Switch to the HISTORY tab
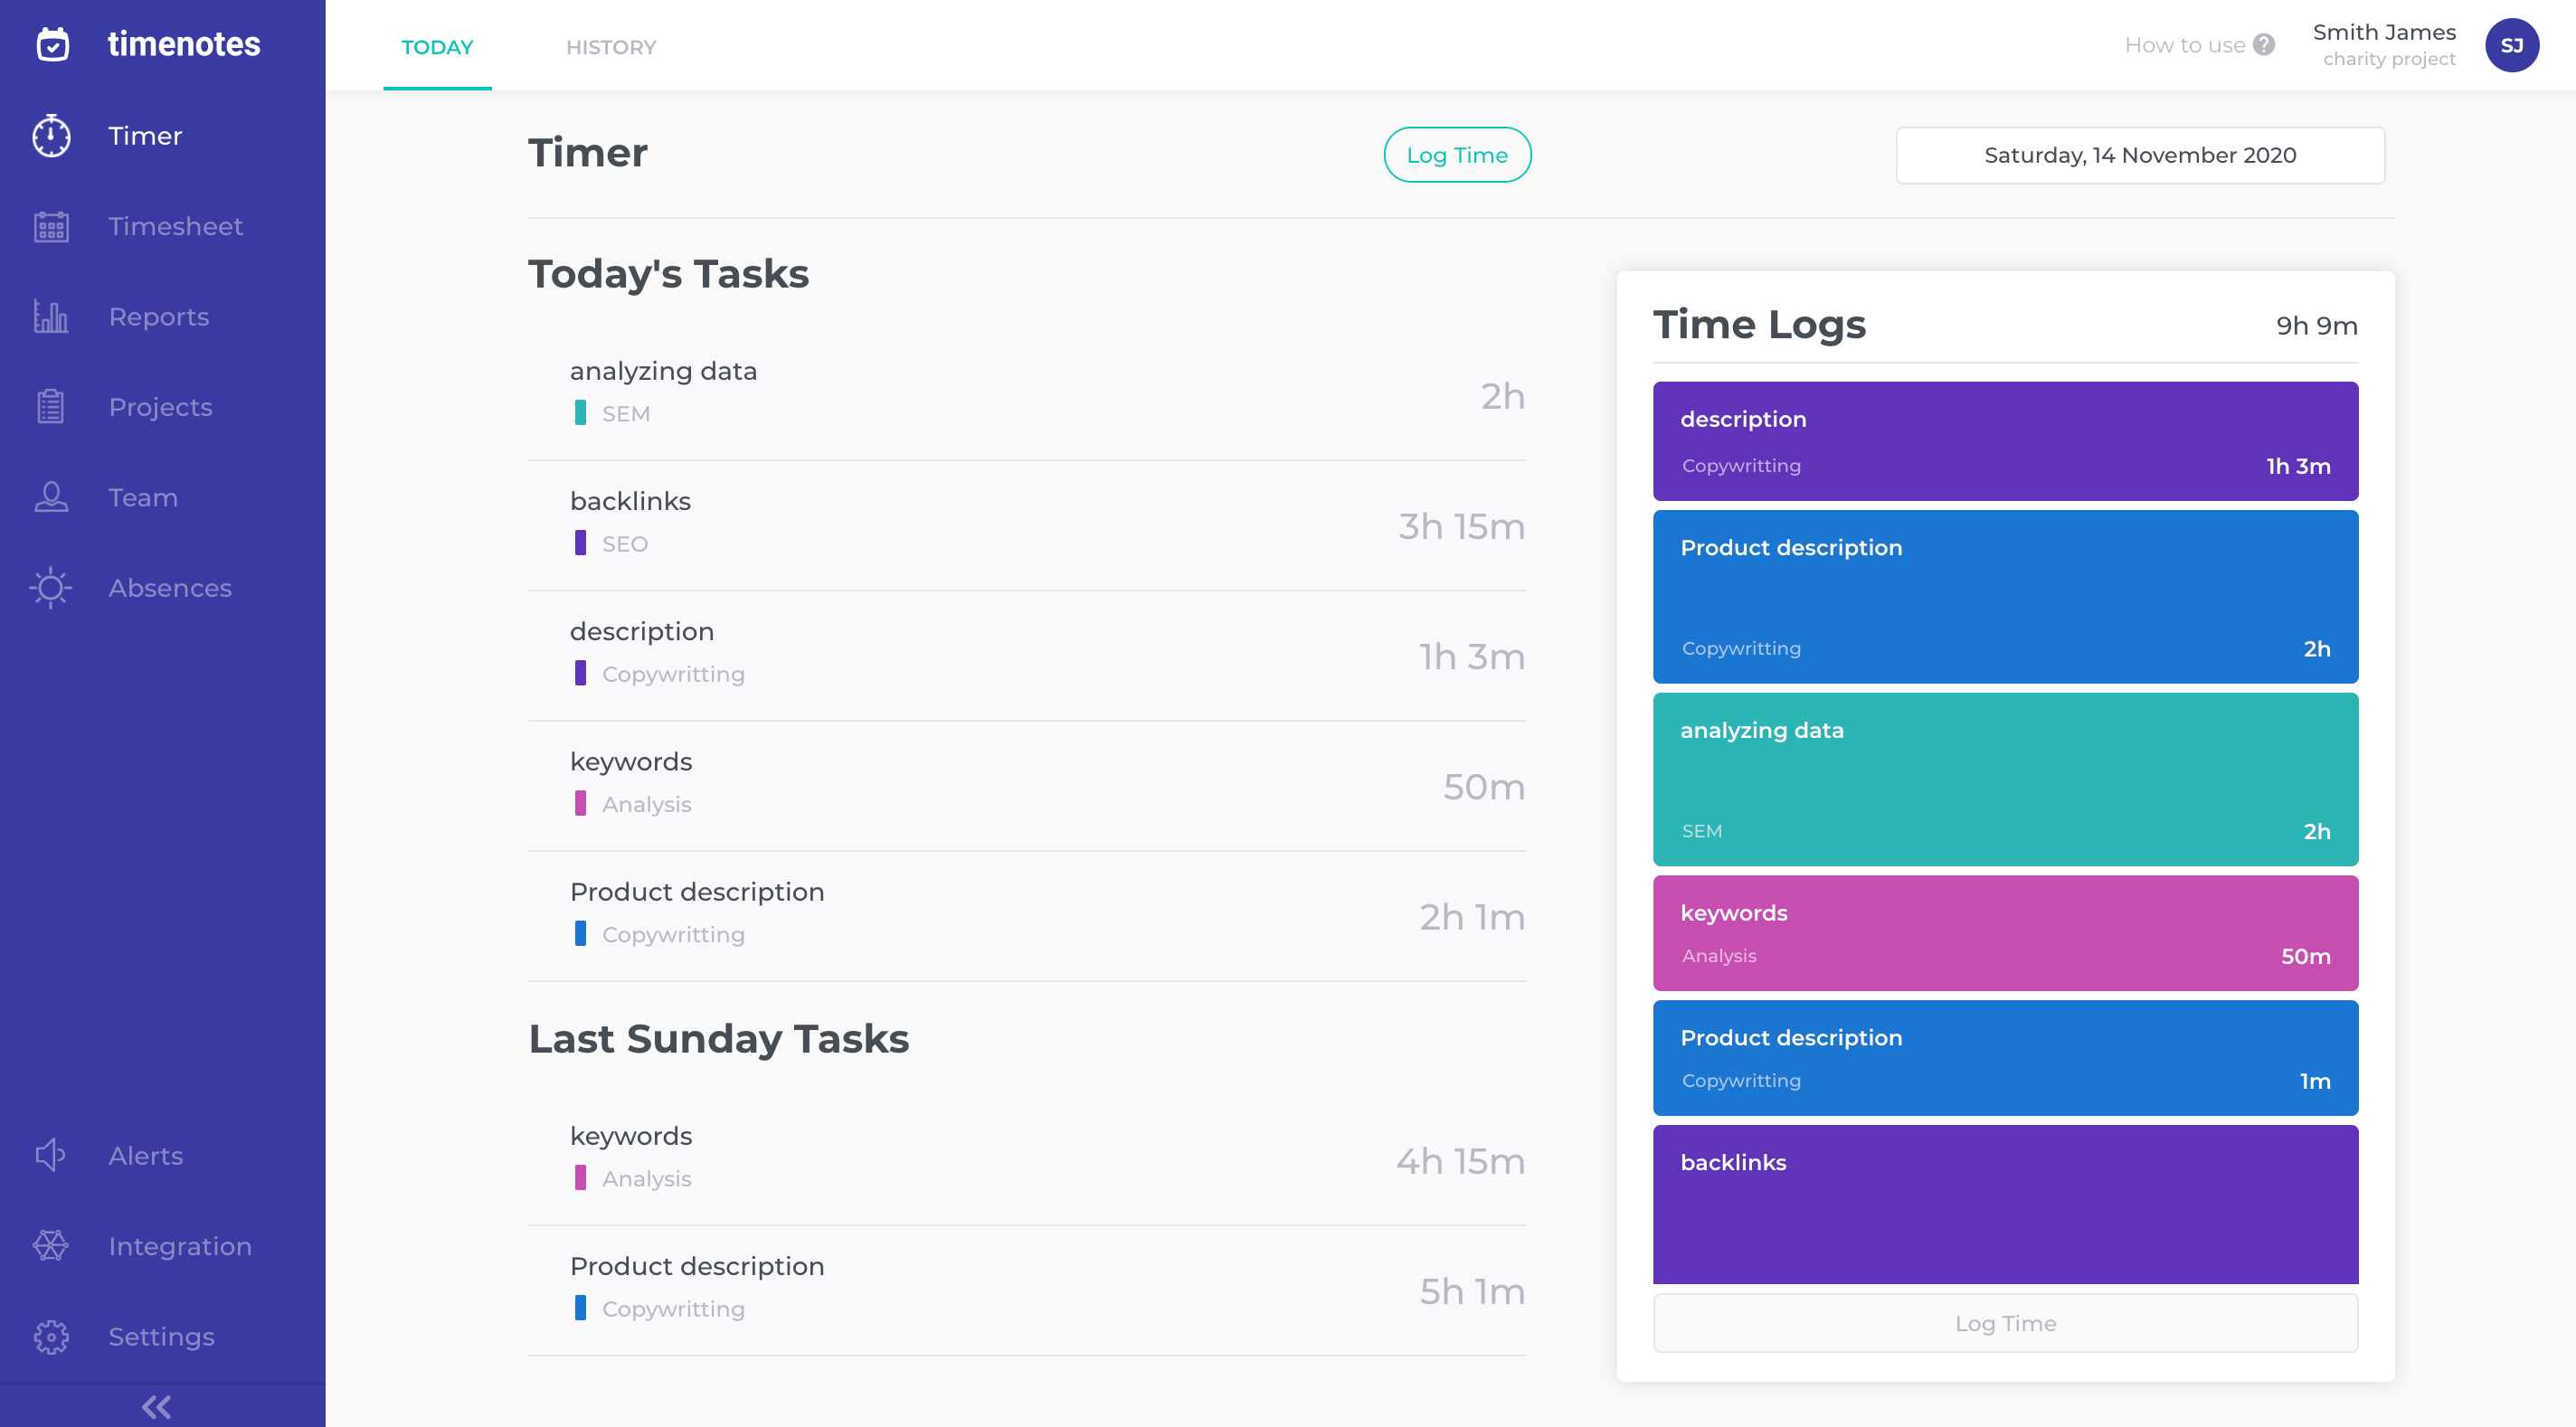 coord(610,47)
